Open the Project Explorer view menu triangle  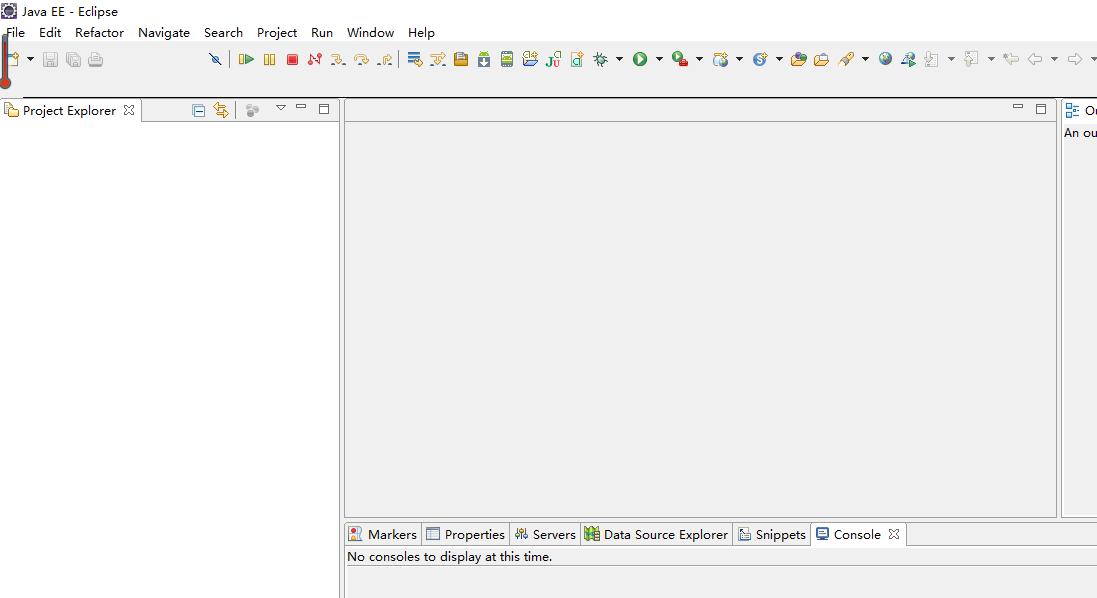coord(281,109)
